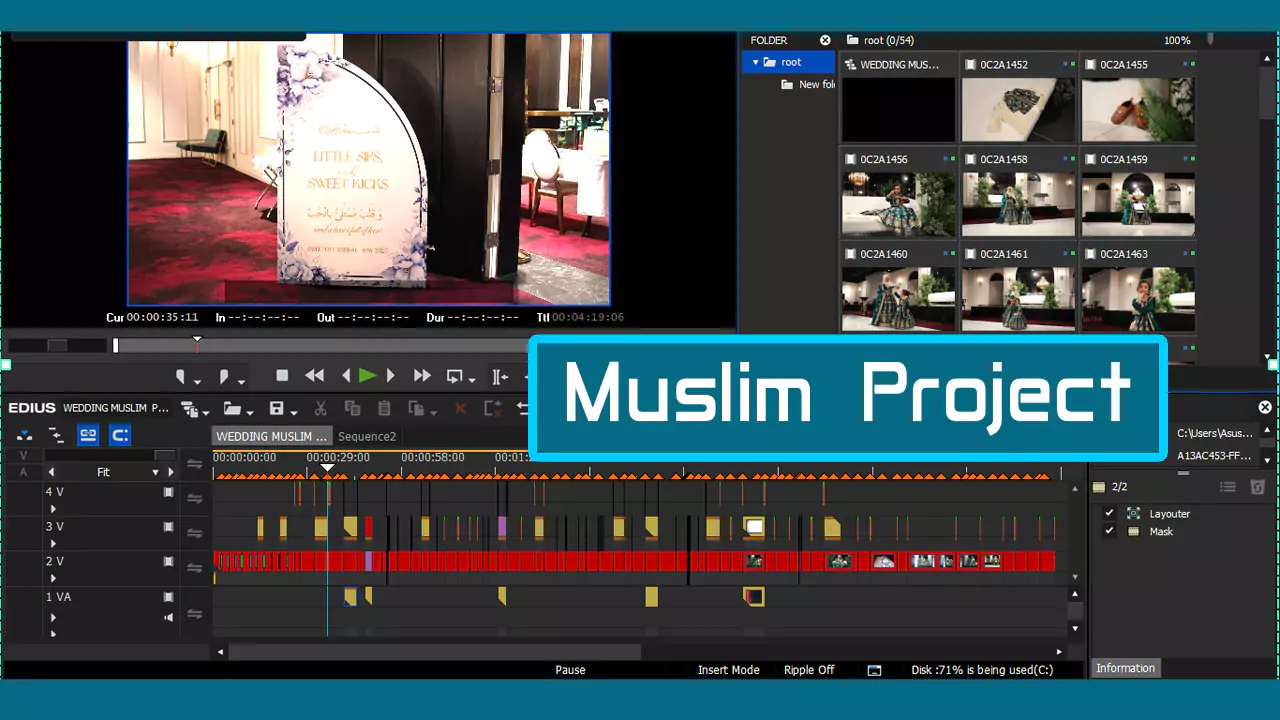This screenshot has height=720, width=1280.
Task: Select the Layouter effect entry
Action: click(1169, 513)
